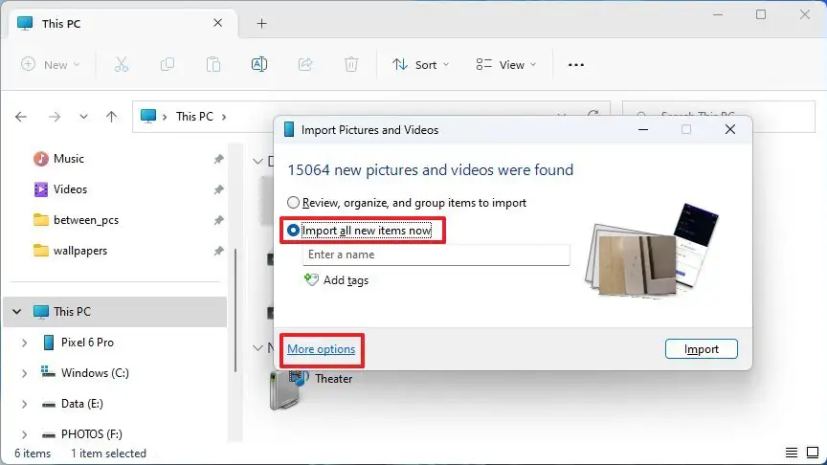Click the Cut scissors icon in the toolbar
Image resolution: width=827 pixels, height=465 pixels.
click(121, 64)
